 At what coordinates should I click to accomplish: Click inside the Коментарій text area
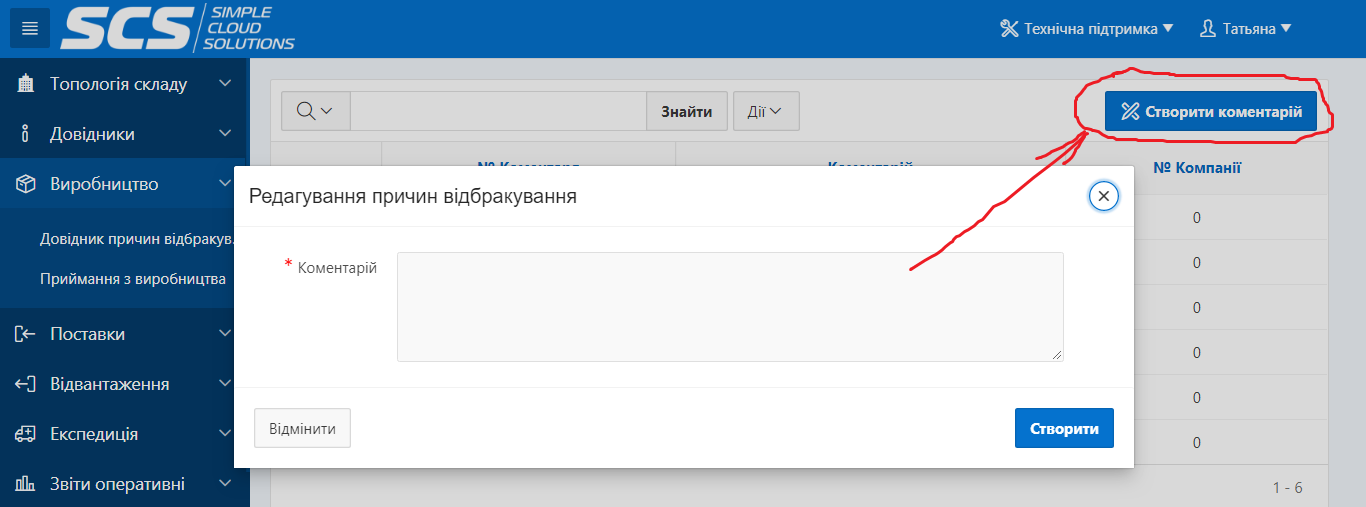click(x=730, y=306)
